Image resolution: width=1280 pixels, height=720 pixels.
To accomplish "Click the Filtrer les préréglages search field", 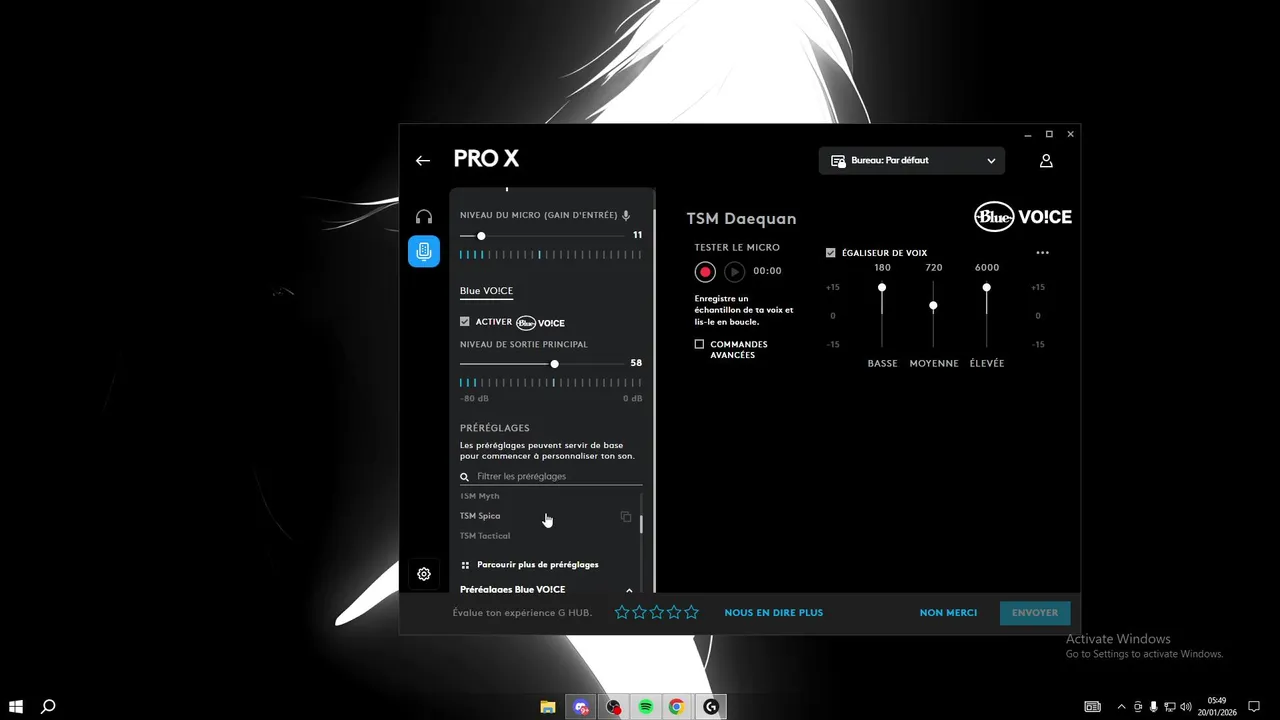I will pos(551,477).
